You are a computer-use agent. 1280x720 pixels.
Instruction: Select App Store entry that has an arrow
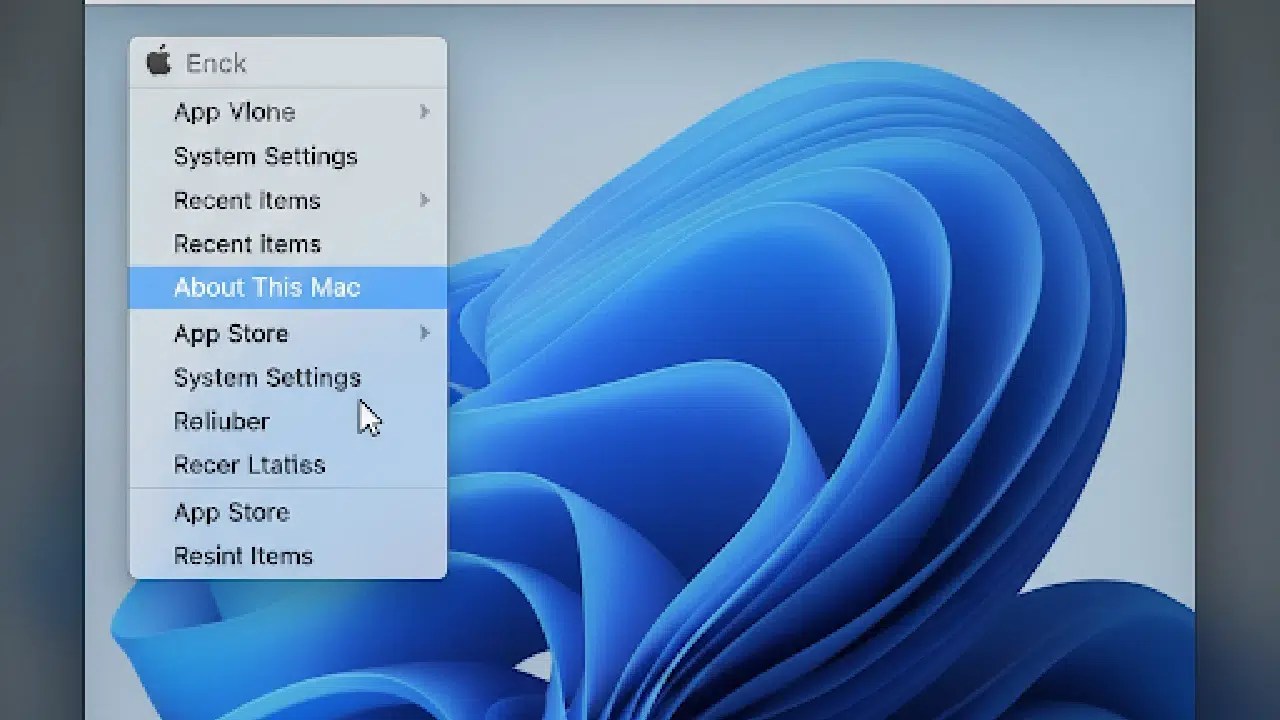288,333
